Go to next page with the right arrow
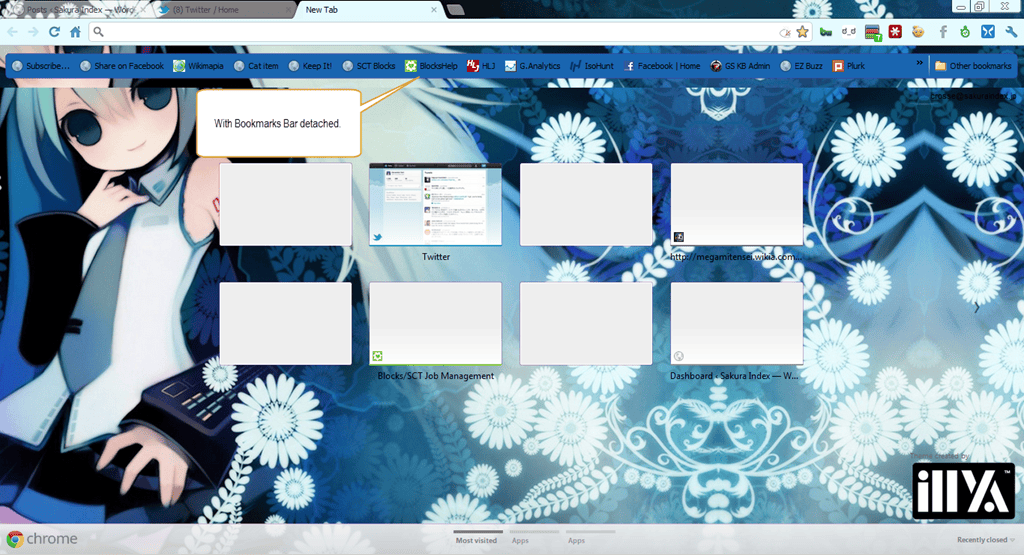This screenshot has width=1024, height=555. [x=977, y=308]
